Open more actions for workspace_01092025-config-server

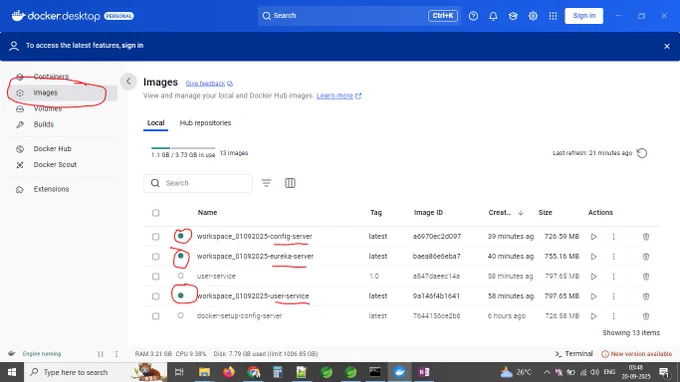coord(614,237)
